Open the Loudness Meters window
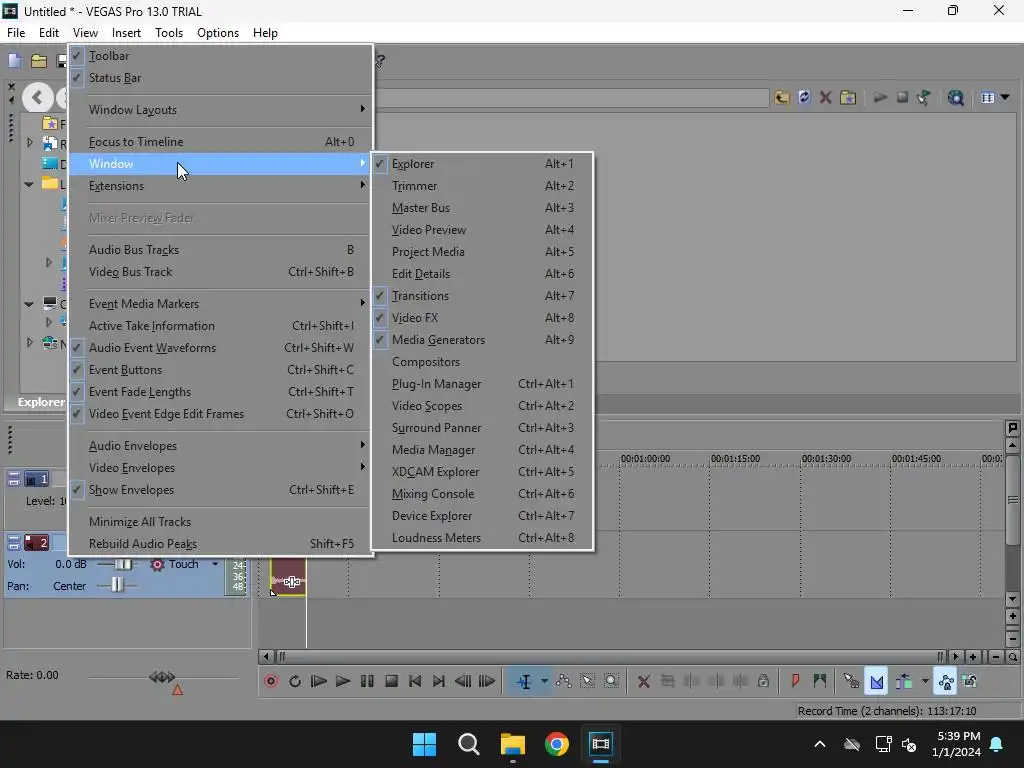Screen dimensions: 1024x768 click(483, 538)
